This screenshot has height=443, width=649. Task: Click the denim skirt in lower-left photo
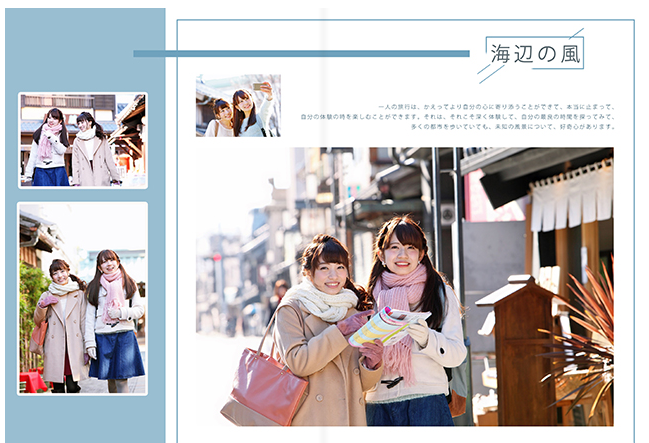[115, 353]
